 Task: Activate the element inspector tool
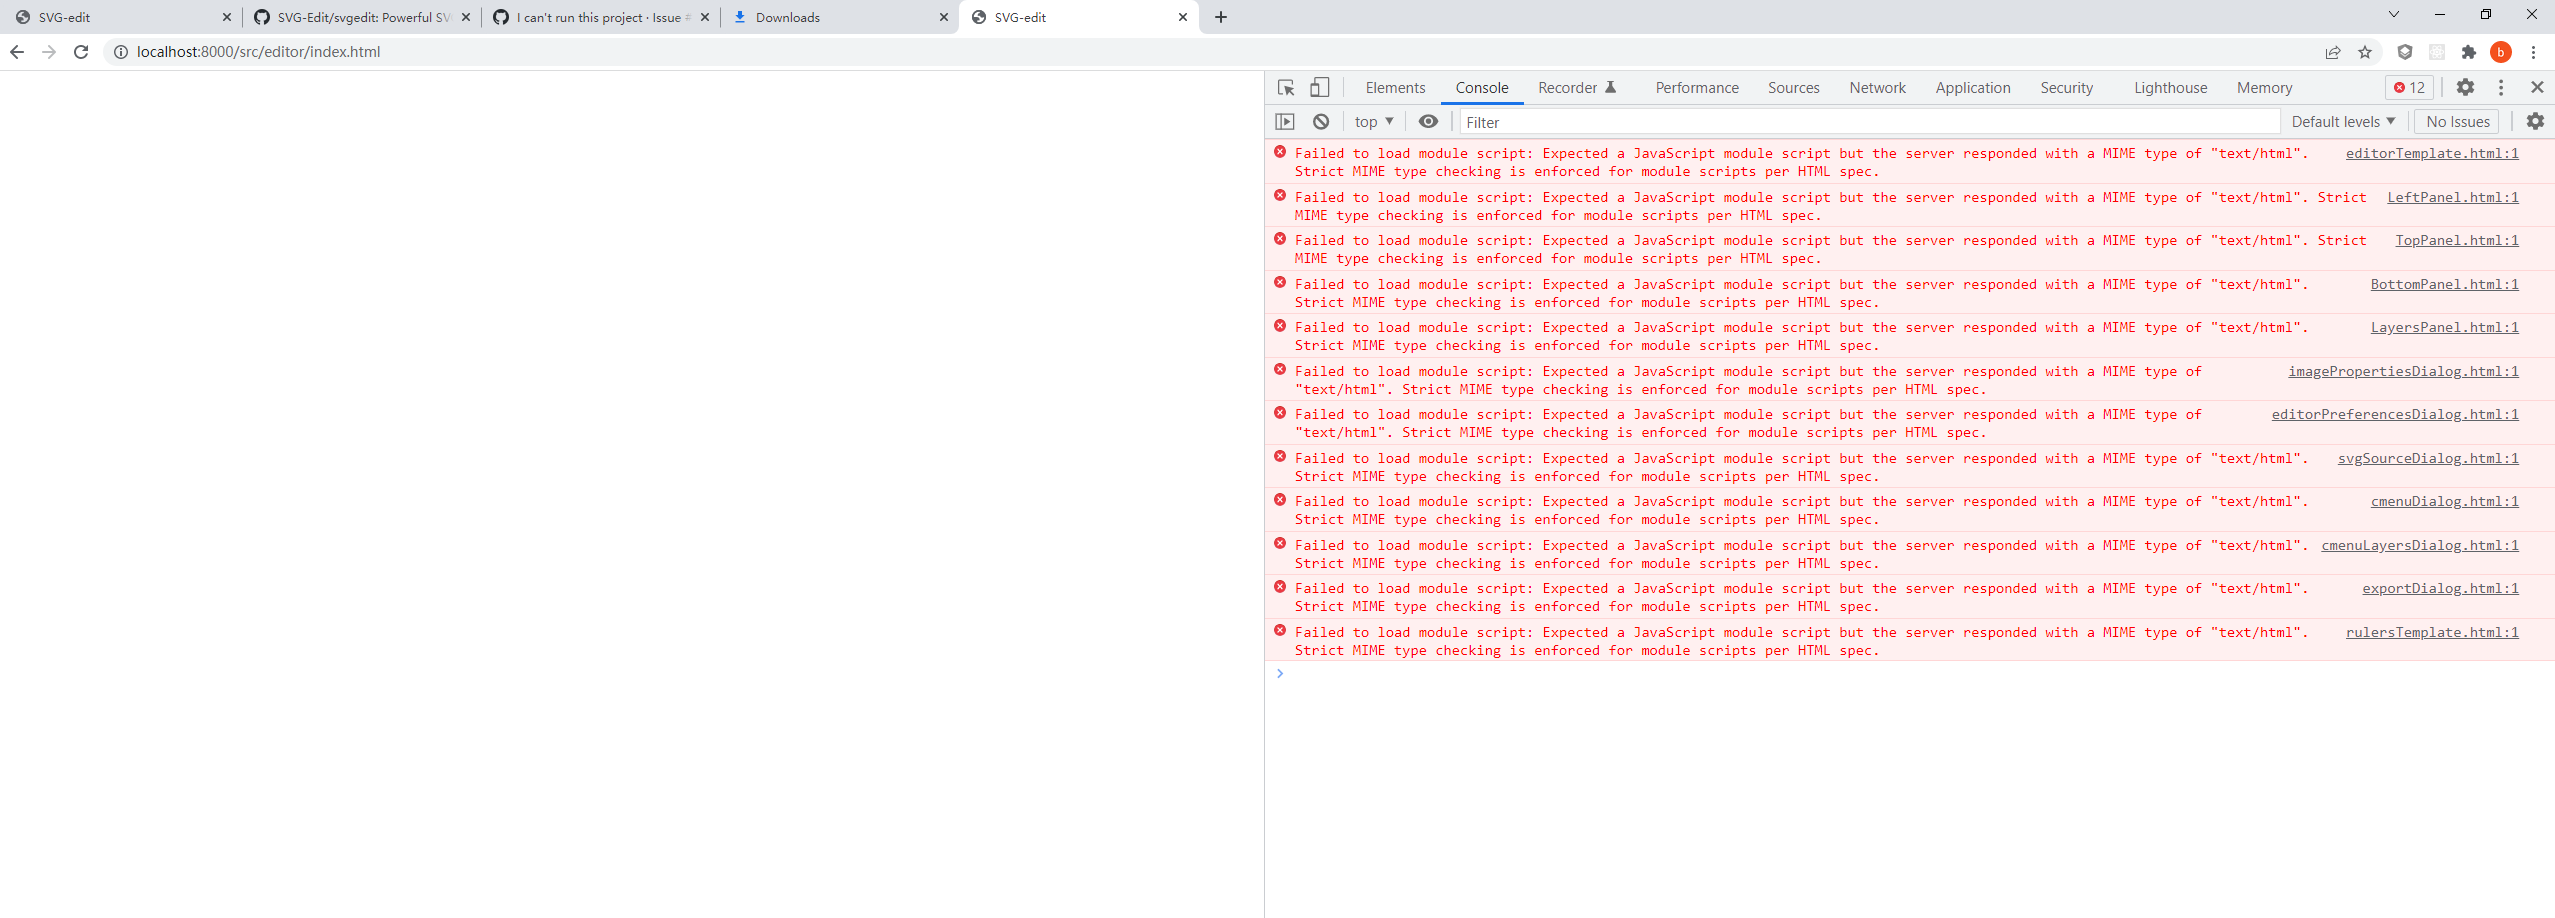[1285, 87]
